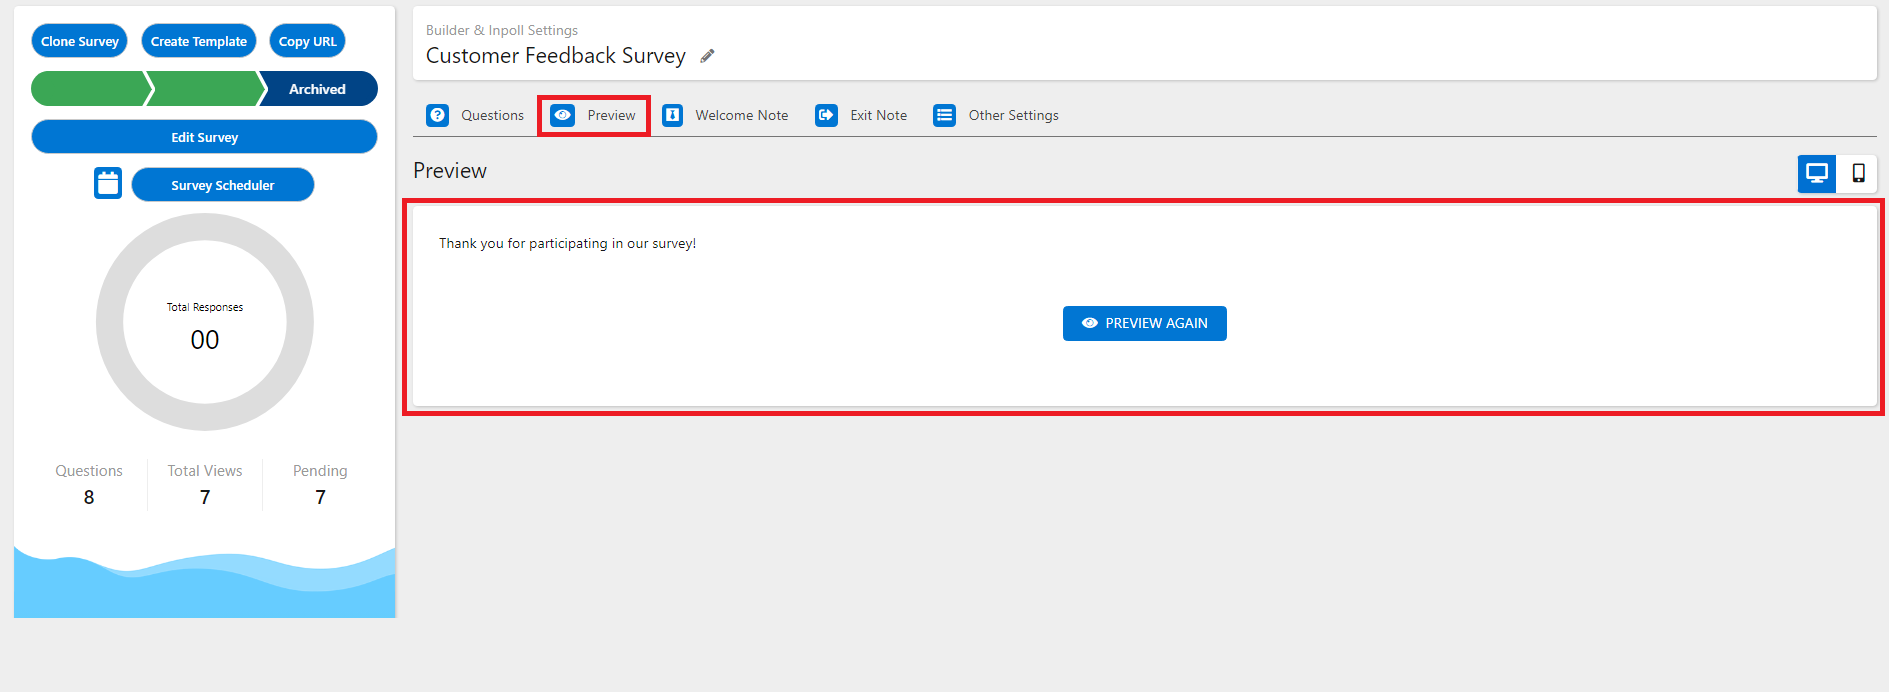Screen dimensions: 1889x692
Task: Click the Questions count stat
Action: 89,484
